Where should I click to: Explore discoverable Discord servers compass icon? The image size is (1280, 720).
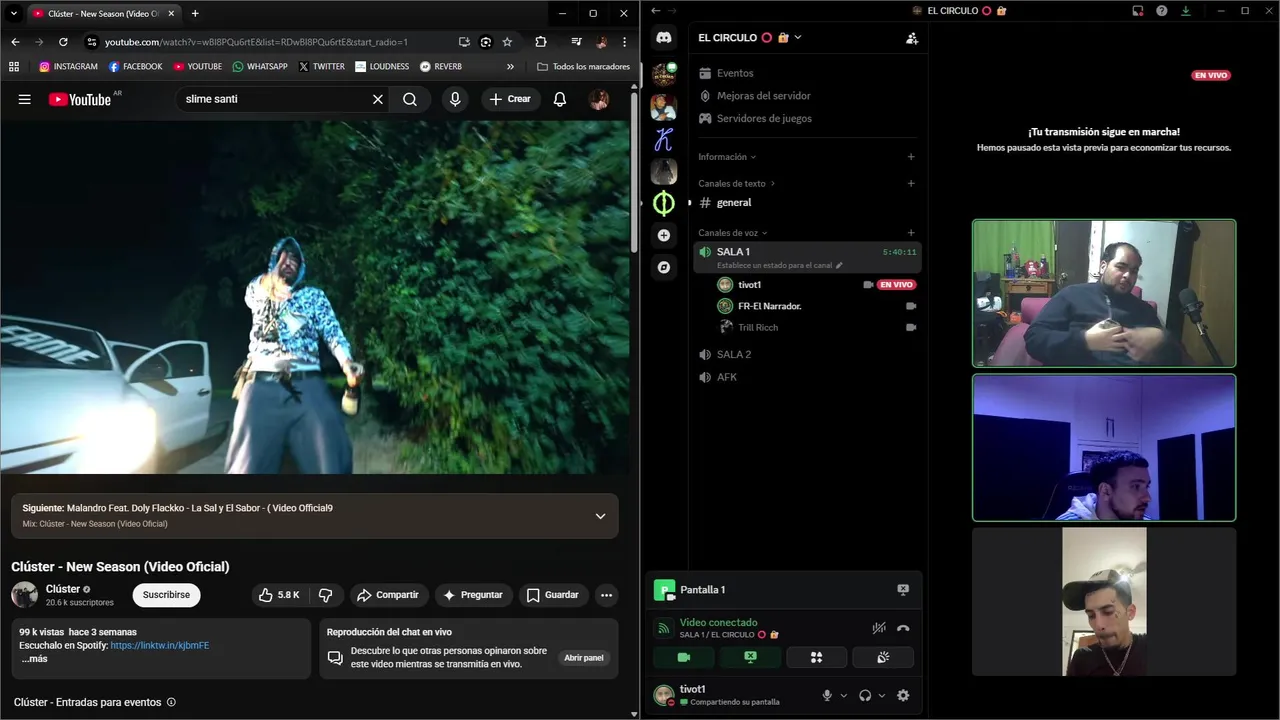(x=664, y=267)
